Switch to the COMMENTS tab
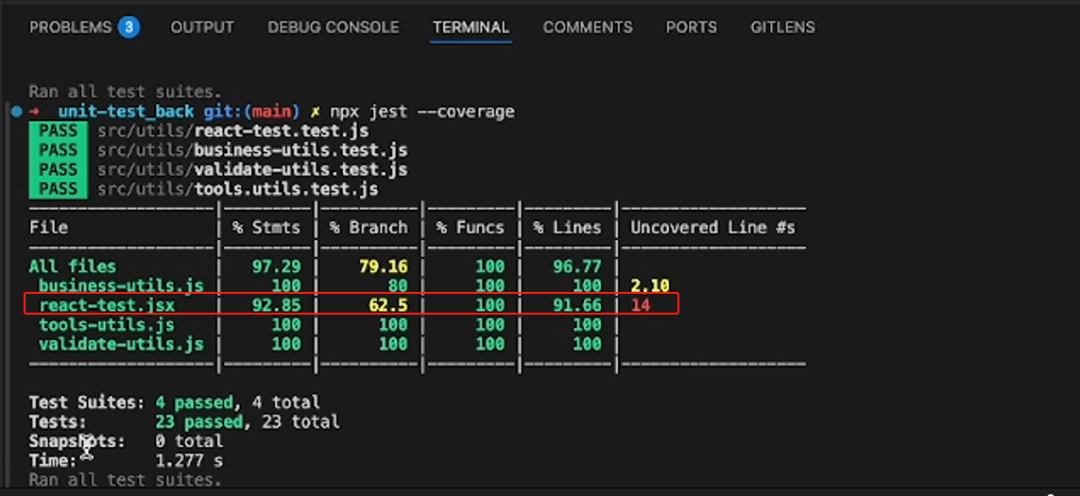 587,27
